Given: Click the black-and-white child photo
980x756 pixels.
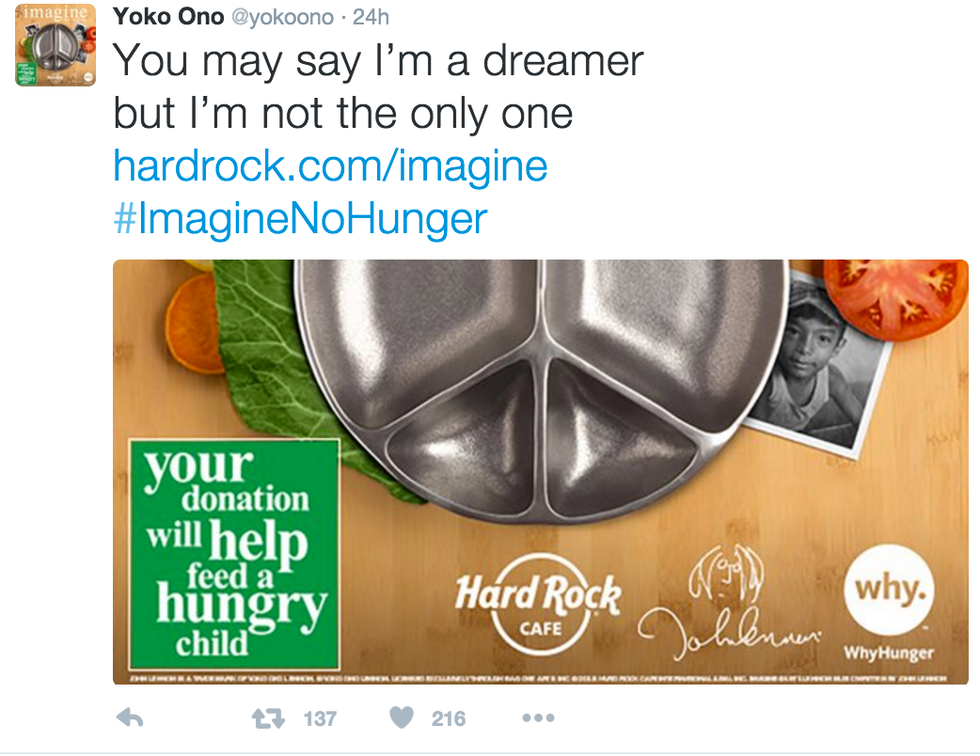Looking at the screenshot, I should pos(820,364).
